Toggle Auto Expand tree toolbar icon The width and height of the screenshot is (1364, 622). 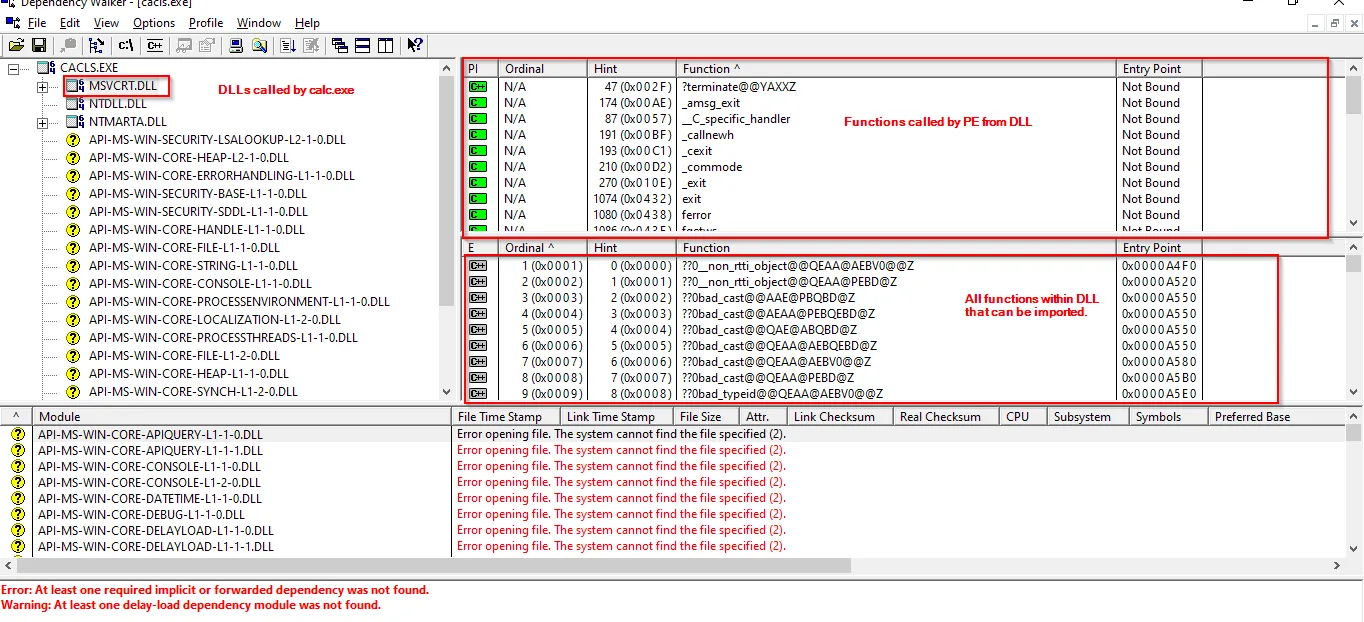(97, 45)
